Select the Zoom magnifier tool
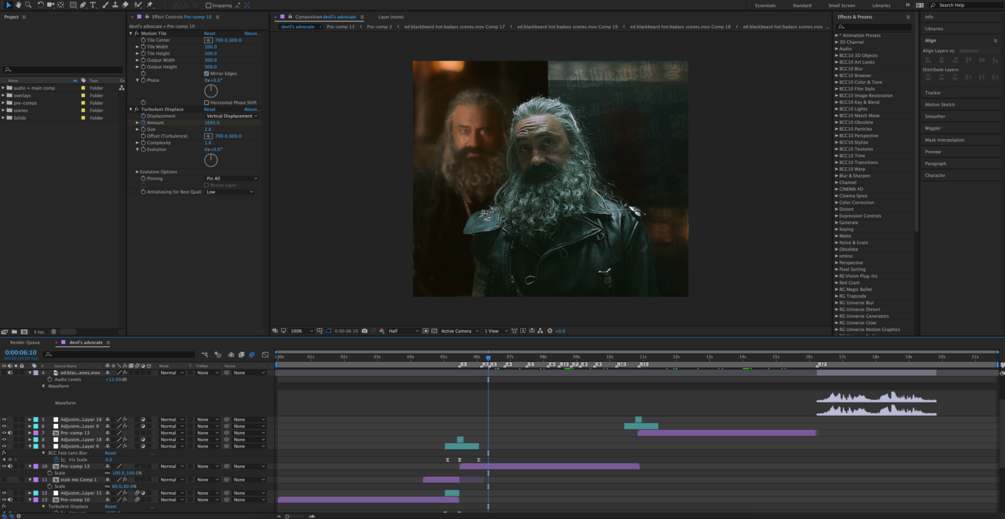This screenshot has height=519, width=1005. [x=28, y=5]
